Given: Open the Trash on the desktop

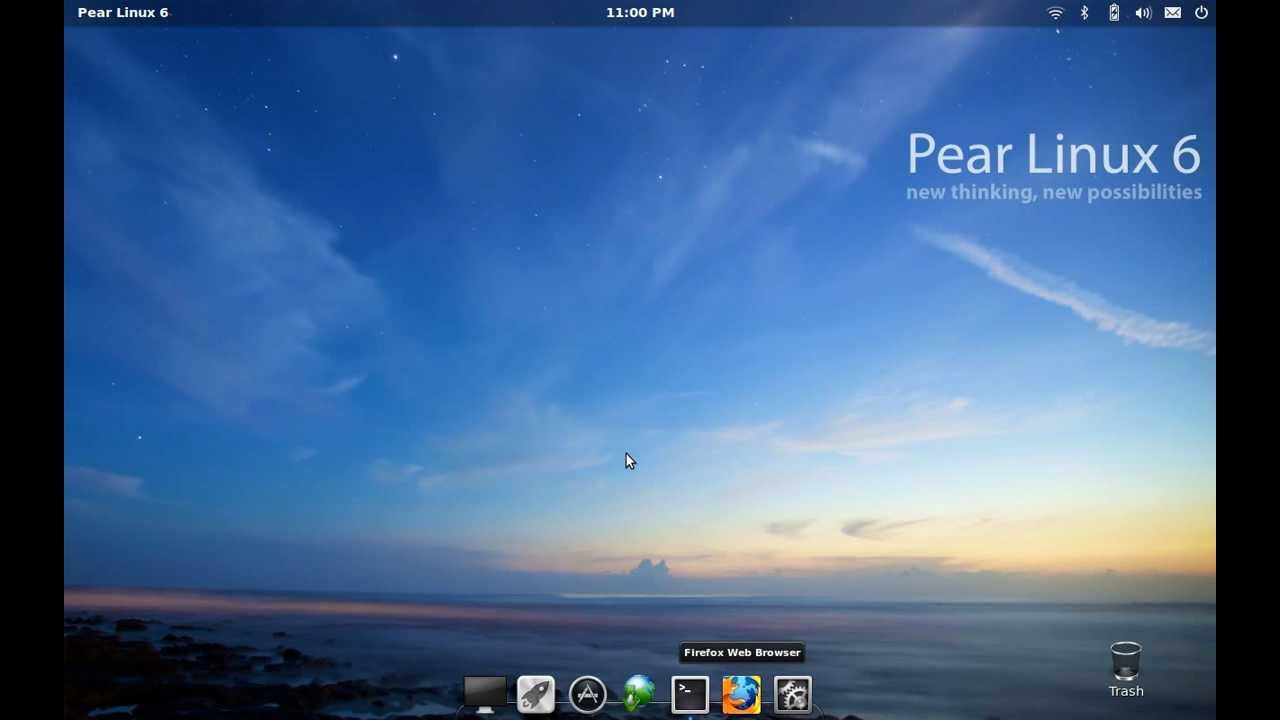Looking at the screenshot, I should tap(1126, 670).
